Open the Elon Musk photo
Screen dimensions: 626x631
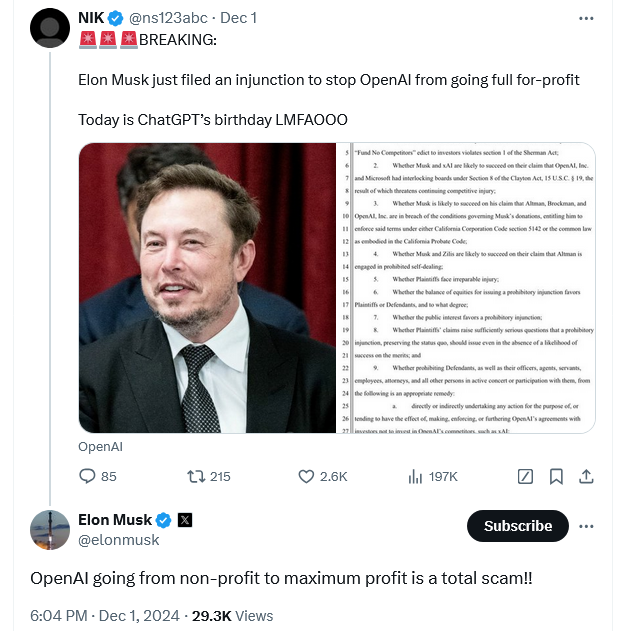pyautogui.click(x=207, y=288)
